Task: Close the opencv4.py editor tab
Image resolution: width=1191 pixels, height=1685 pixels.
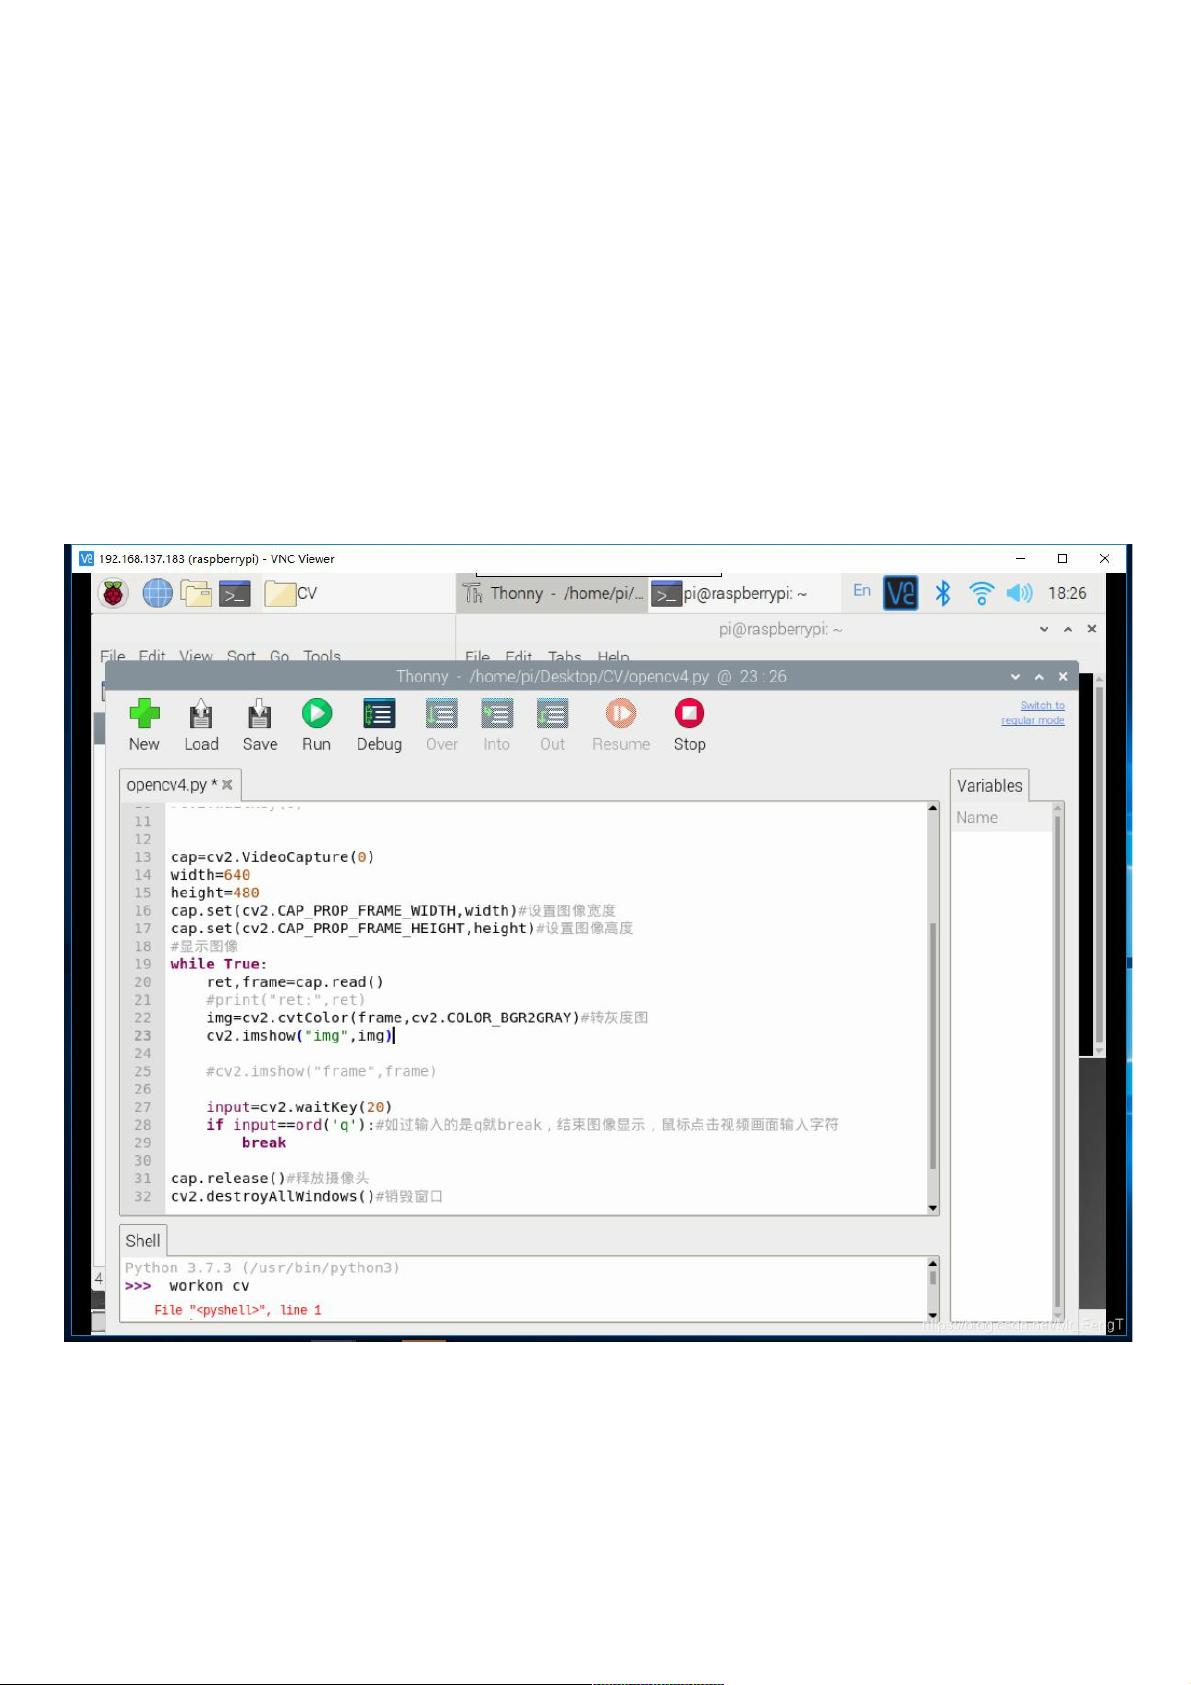Action: coord(227,785)
